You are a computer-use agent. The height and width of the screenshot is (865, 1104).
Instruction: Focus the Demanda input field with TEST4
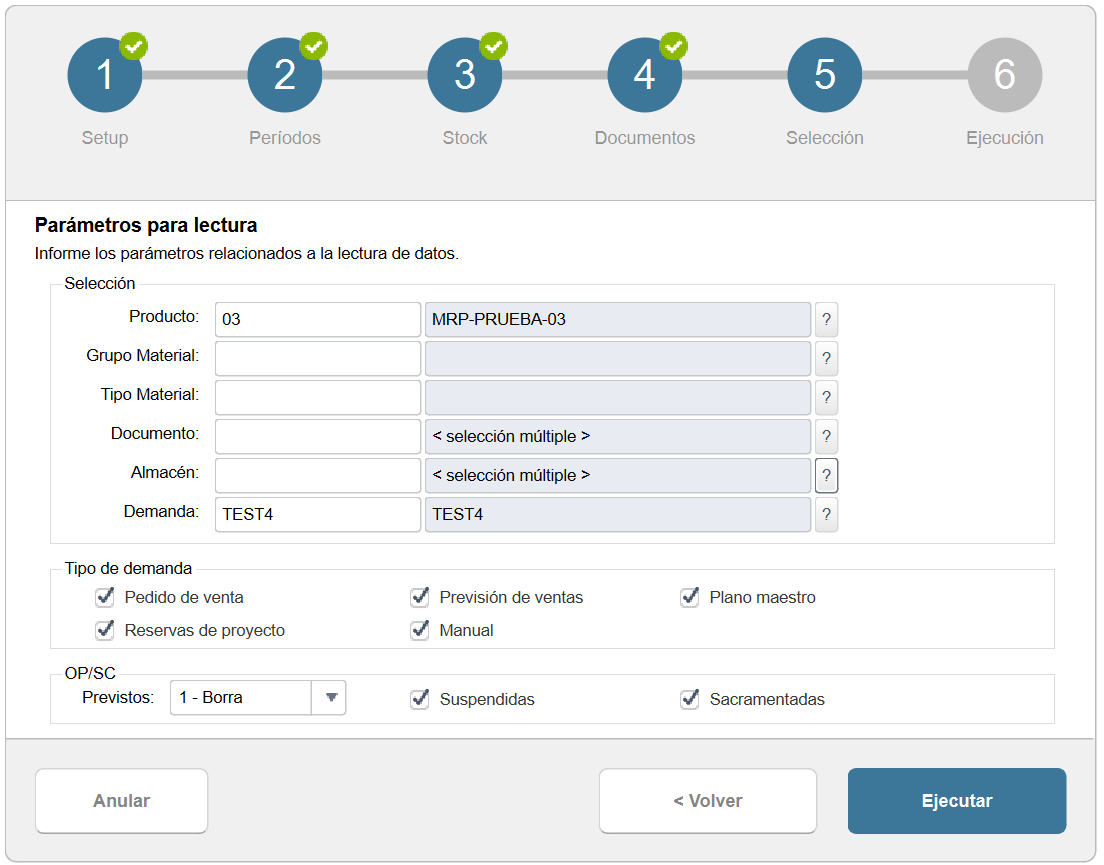(x=317, y=515)
